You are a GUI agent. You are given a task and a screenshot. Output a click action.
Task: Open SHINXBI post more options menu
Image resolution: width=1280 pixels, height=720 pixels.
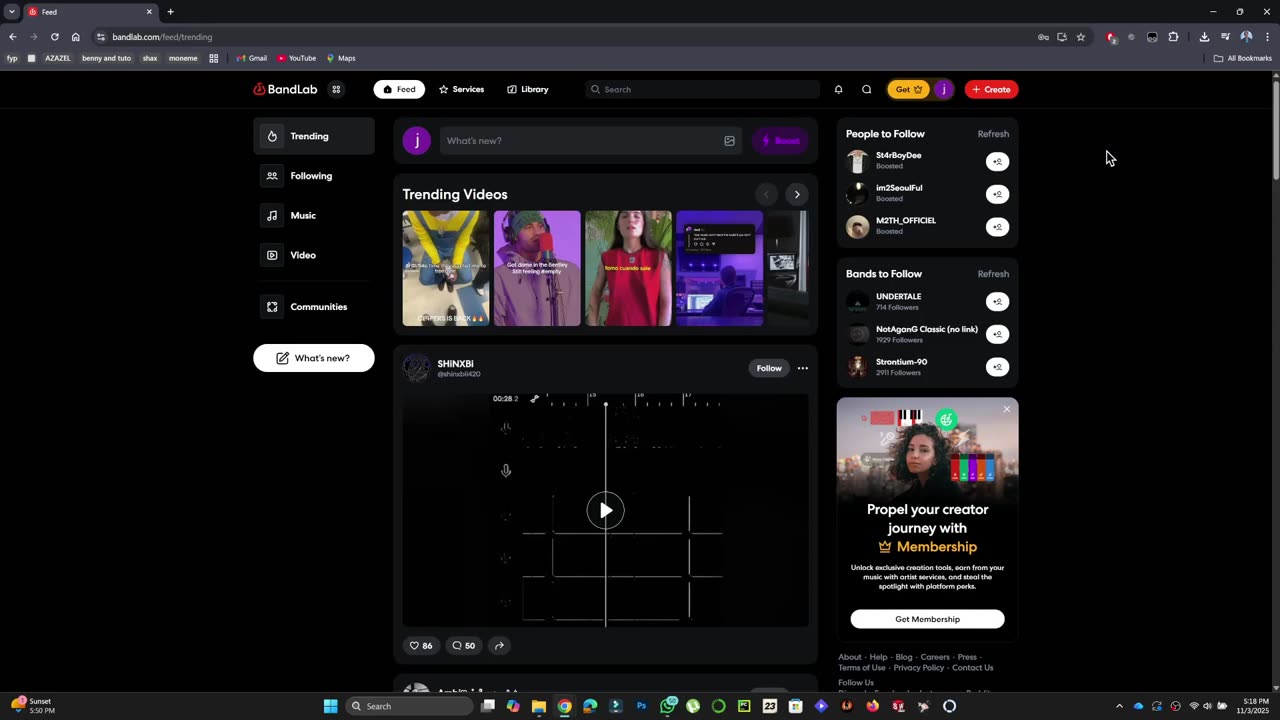coord(802,368)
